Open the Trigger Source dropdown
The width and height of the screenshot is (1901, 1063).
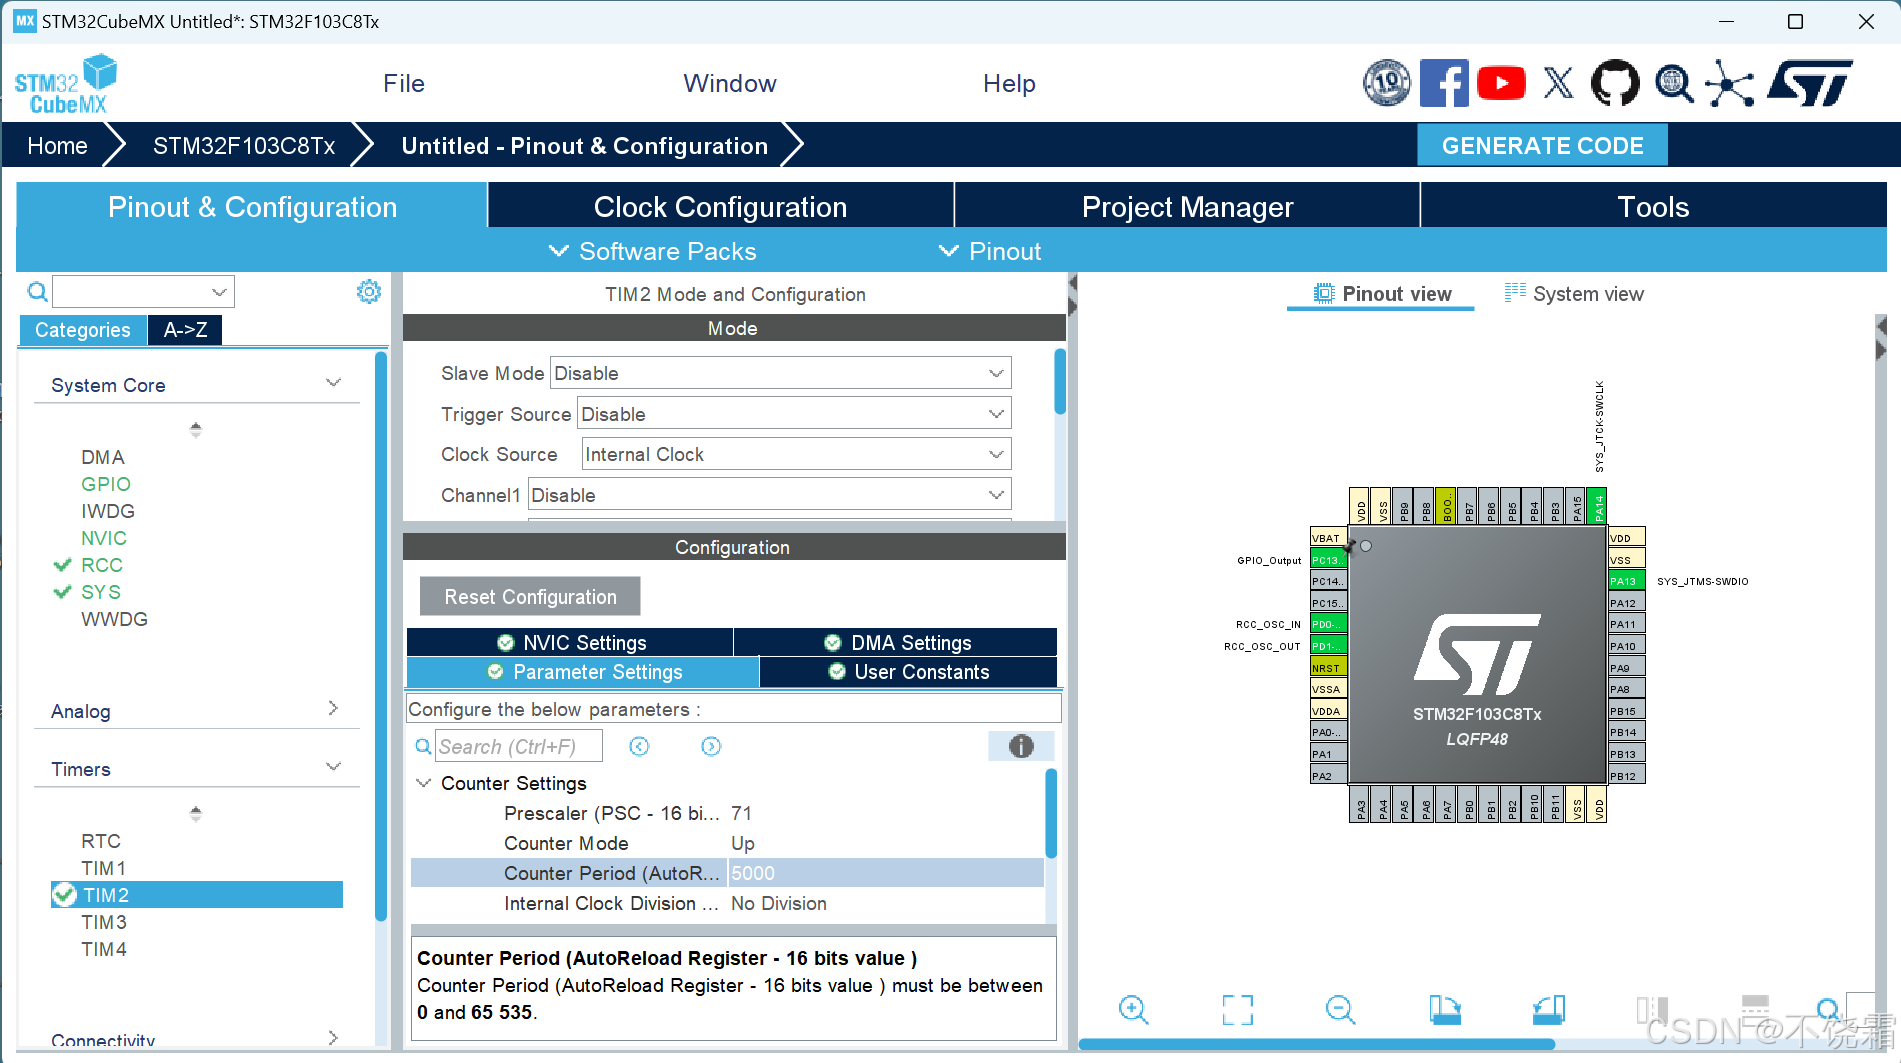point(794,414)
